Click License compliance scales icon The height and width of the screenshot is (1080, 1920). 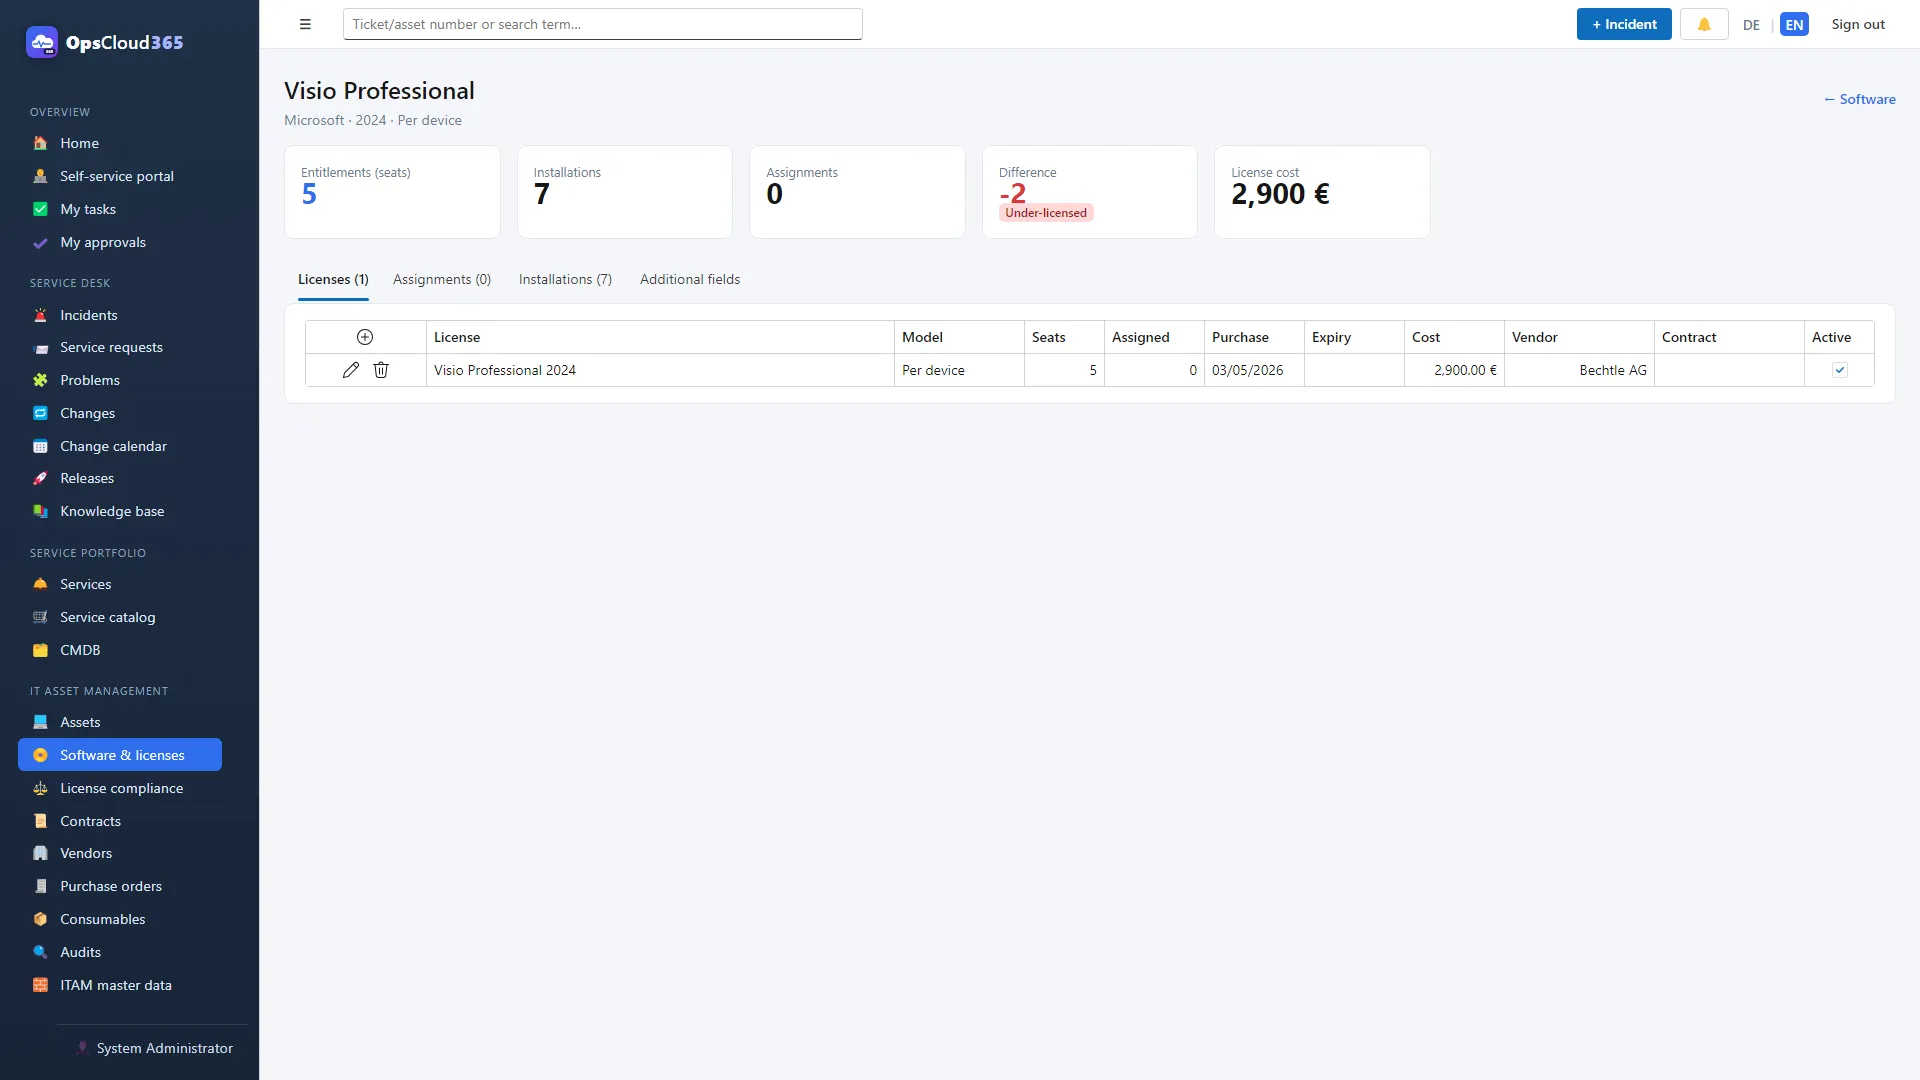(x=40, y=788)
